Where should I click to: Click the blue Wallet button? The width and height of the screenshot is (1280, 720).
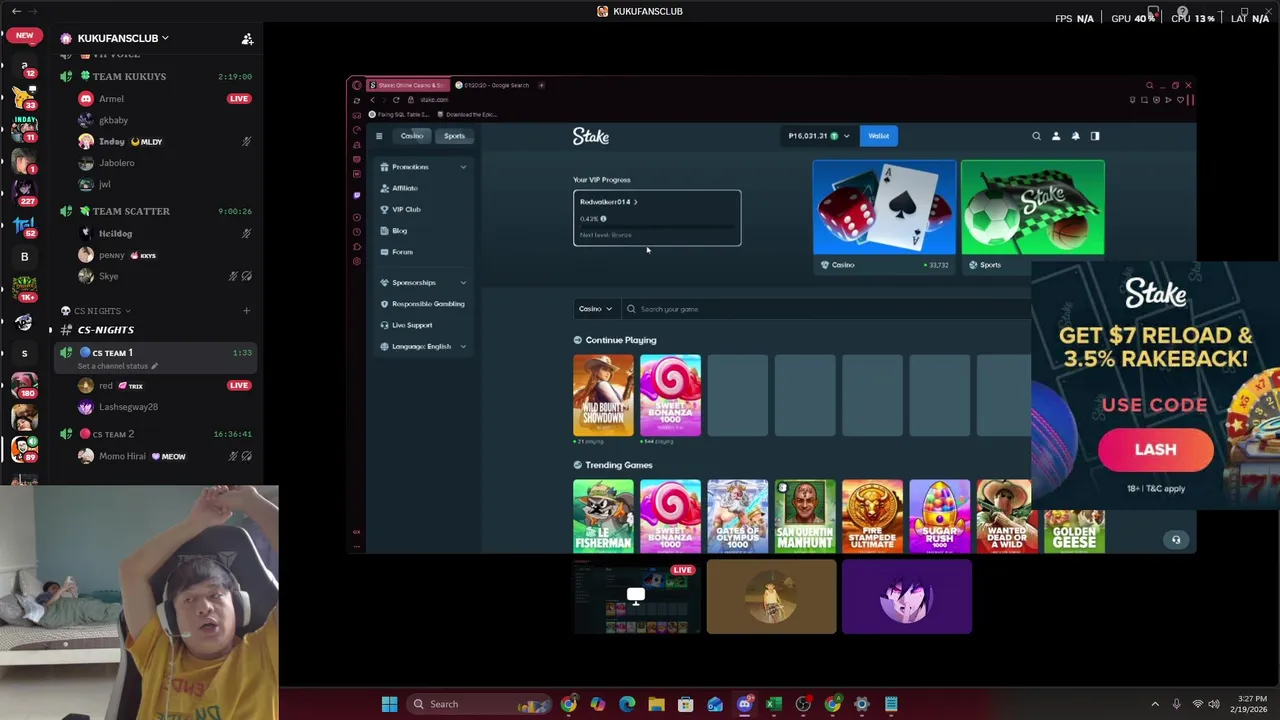point(878,136)
